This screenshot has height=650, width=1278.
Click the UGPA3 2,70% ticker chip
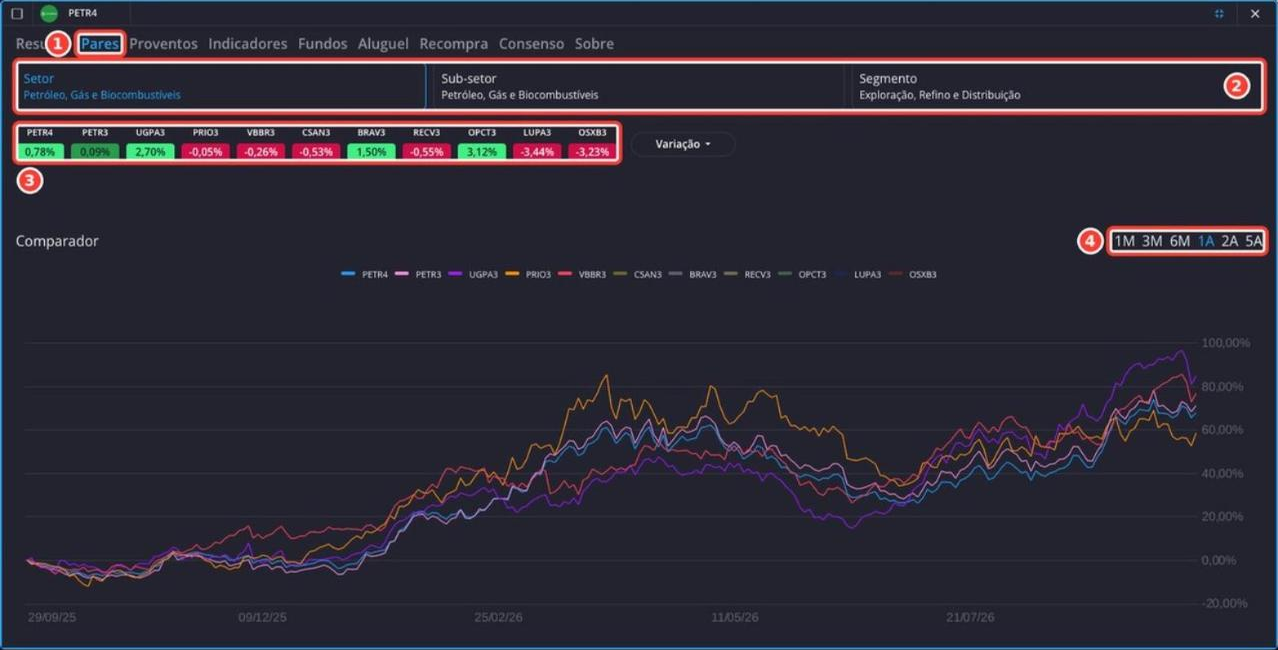pyautogui.click(x=150, y=142)
